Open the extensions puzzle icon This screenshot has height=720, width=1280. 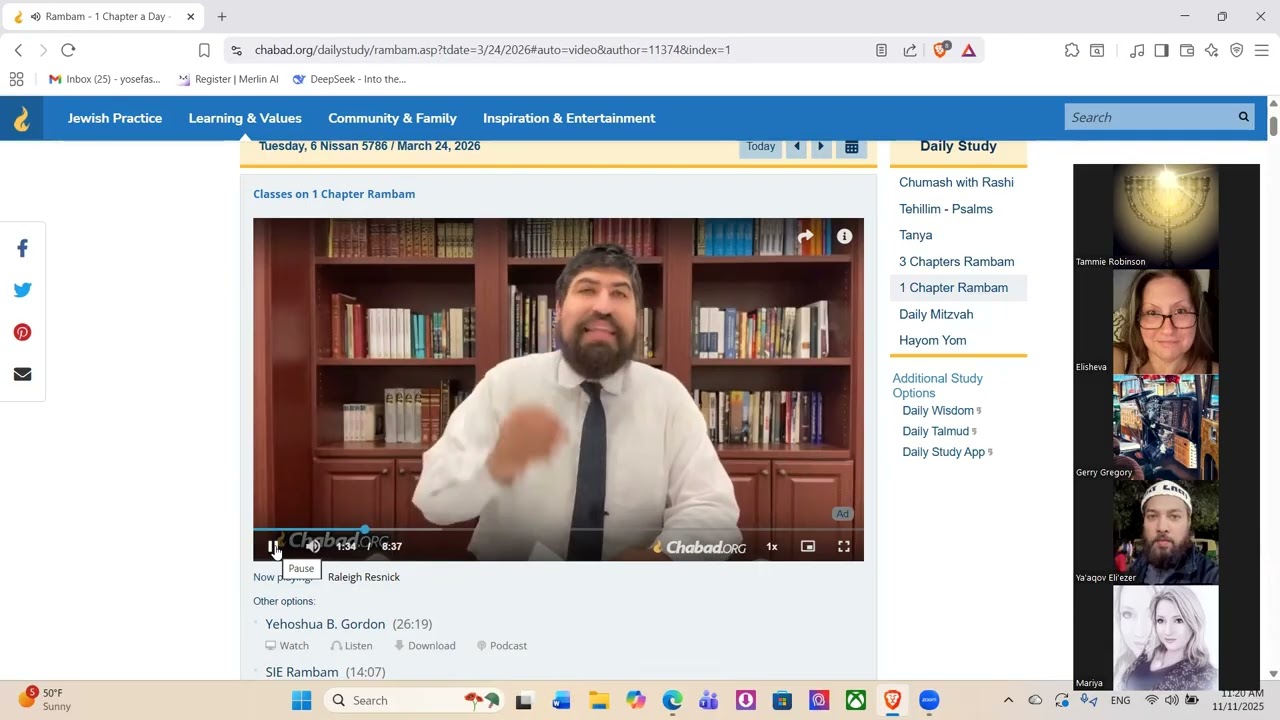pos(1072,50)
